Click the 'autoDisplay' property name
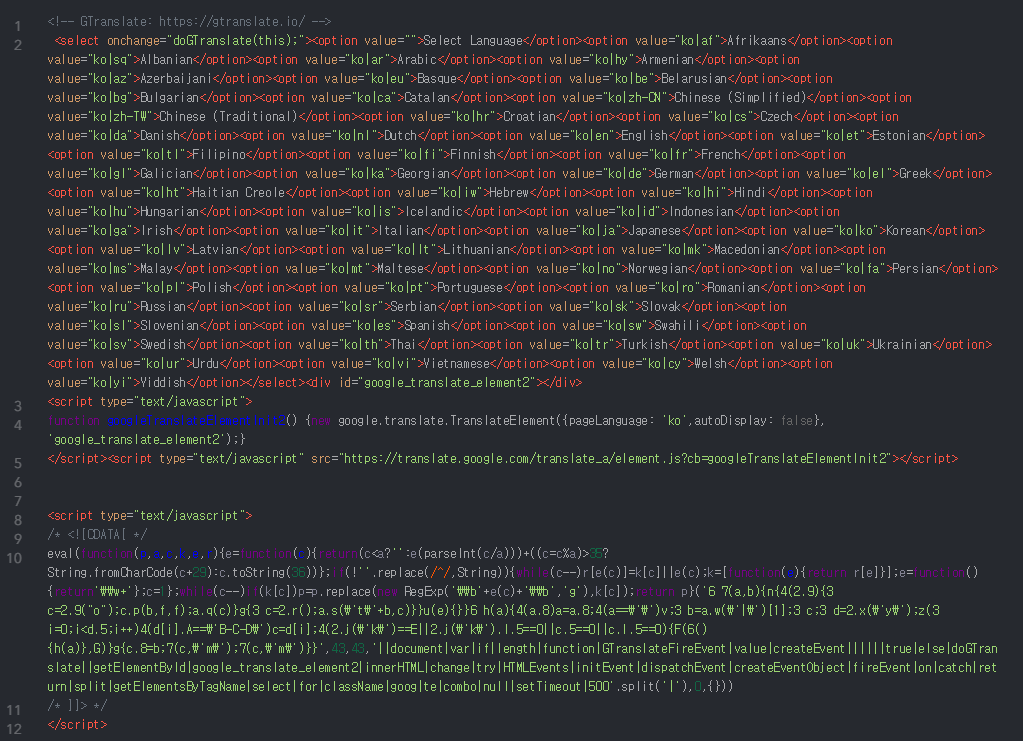1023x741 pixels. [730, 421]
